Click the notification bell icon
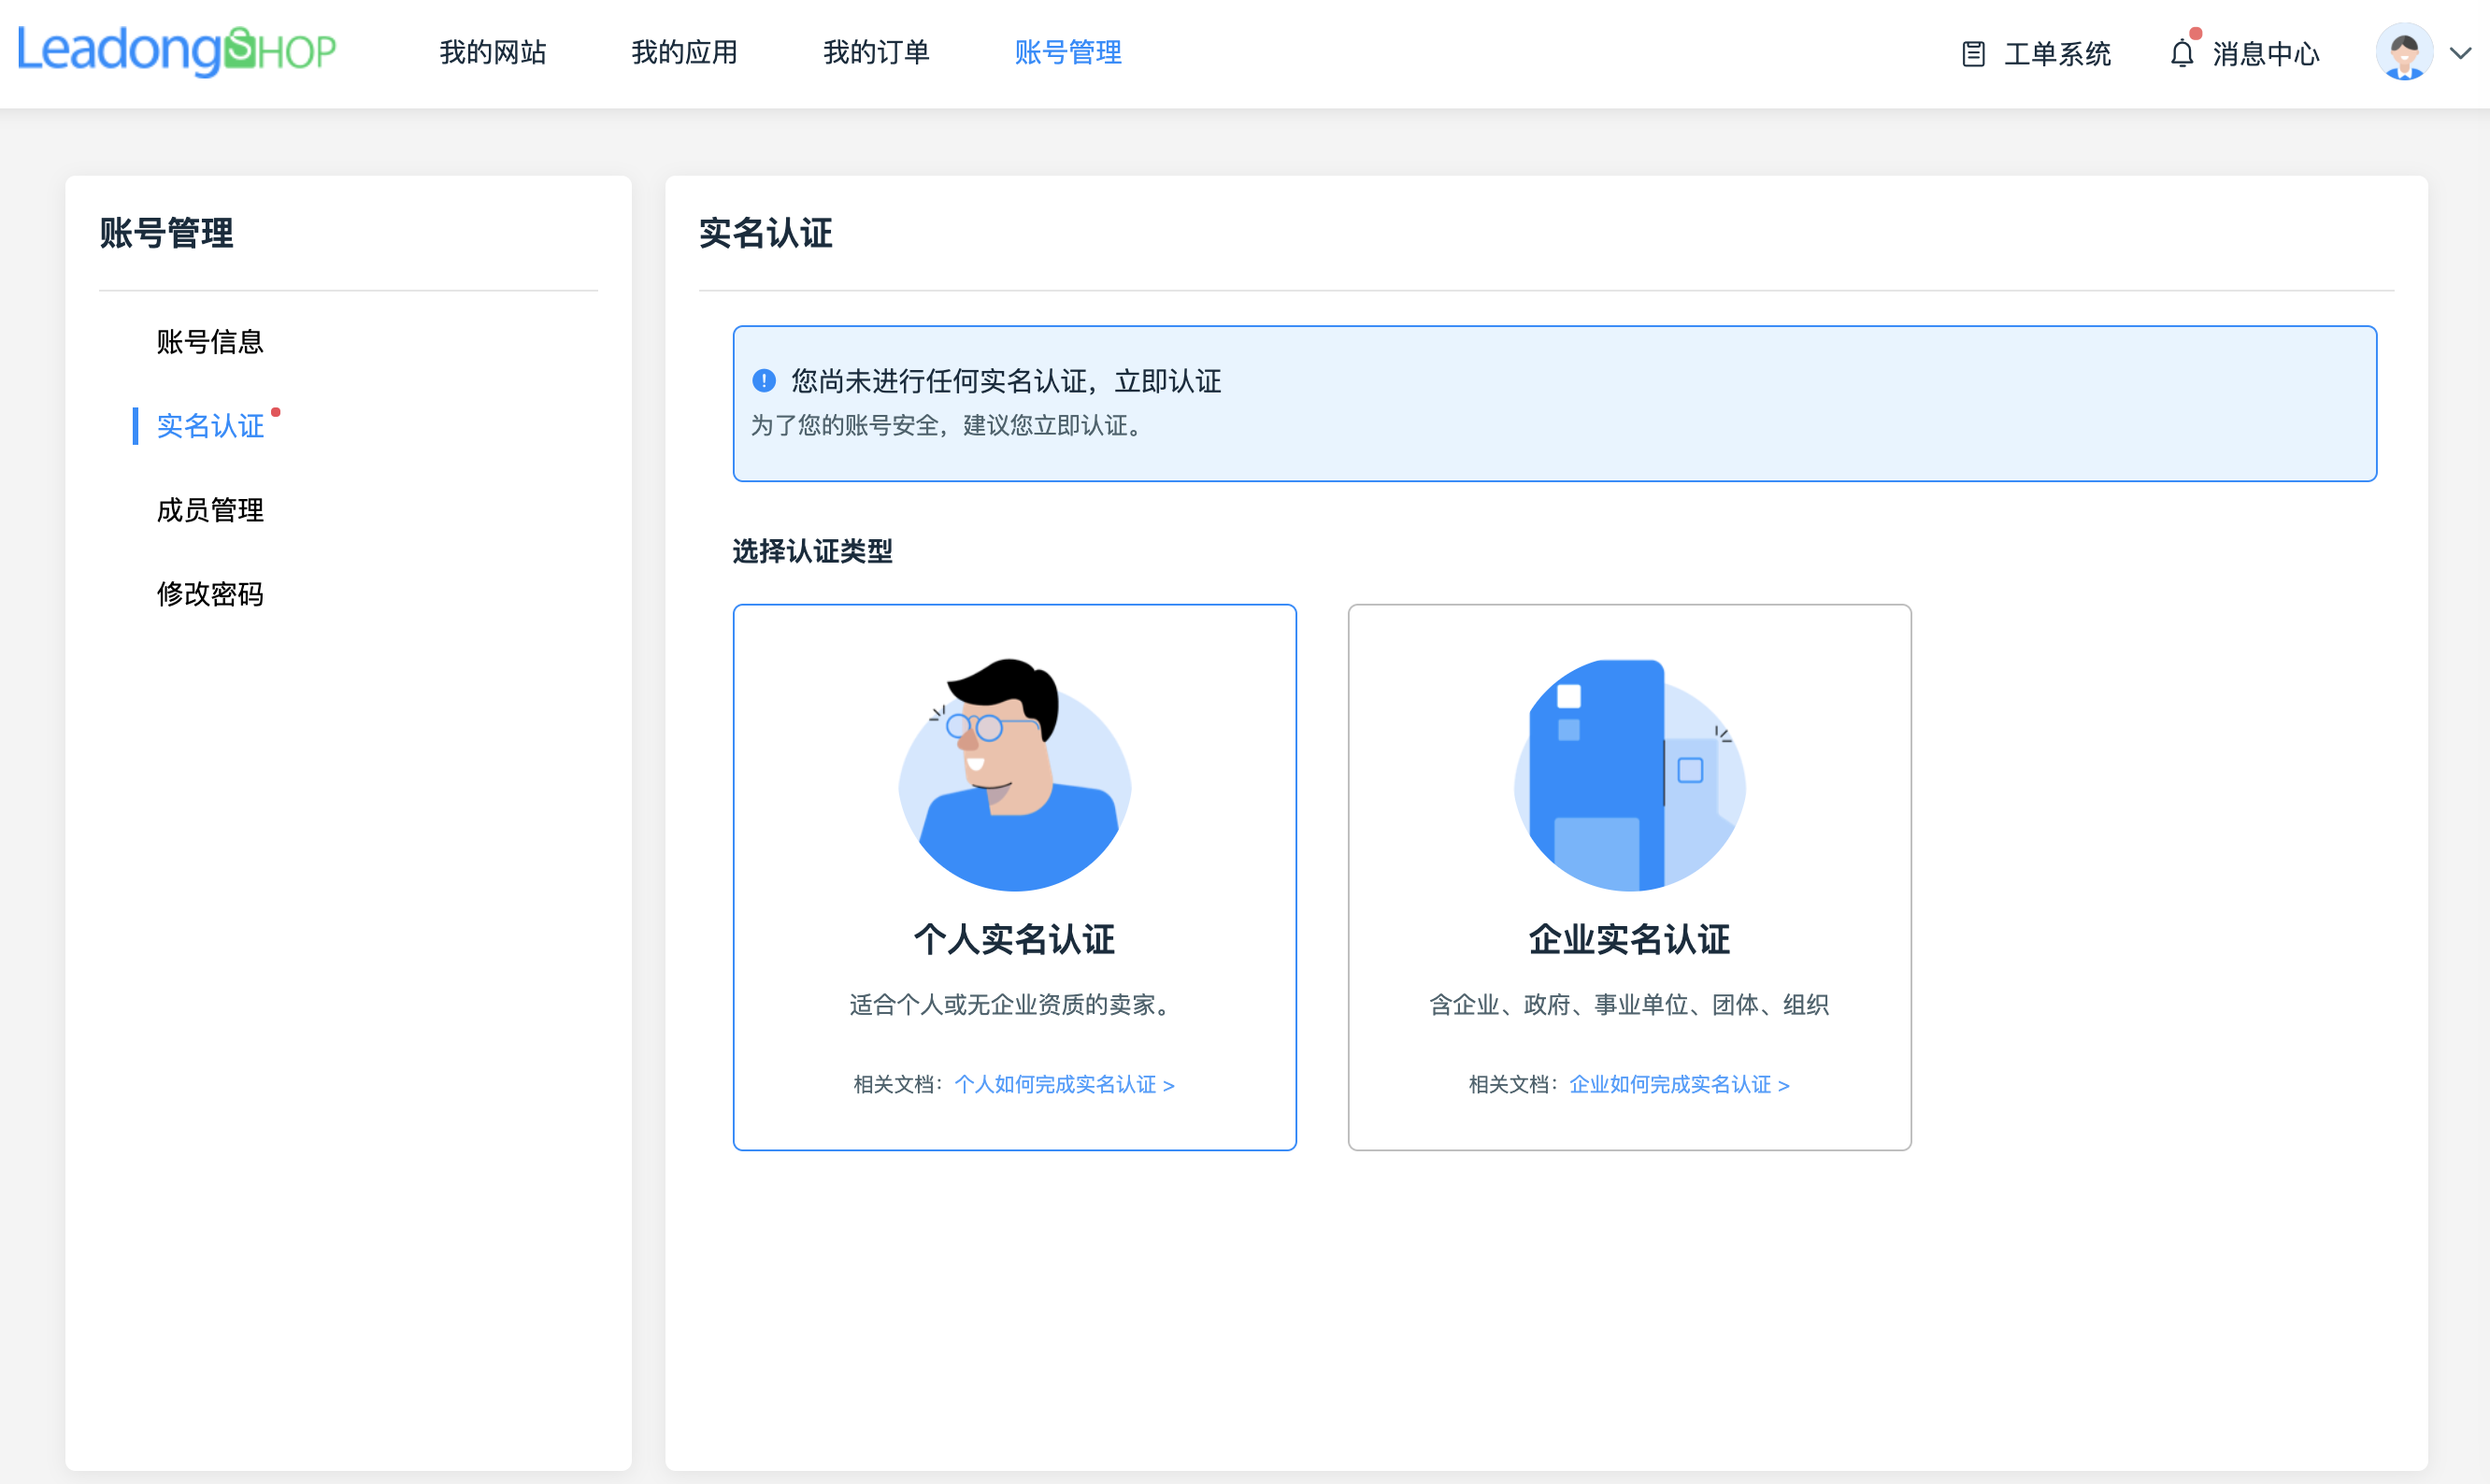 click(2182, 53)
